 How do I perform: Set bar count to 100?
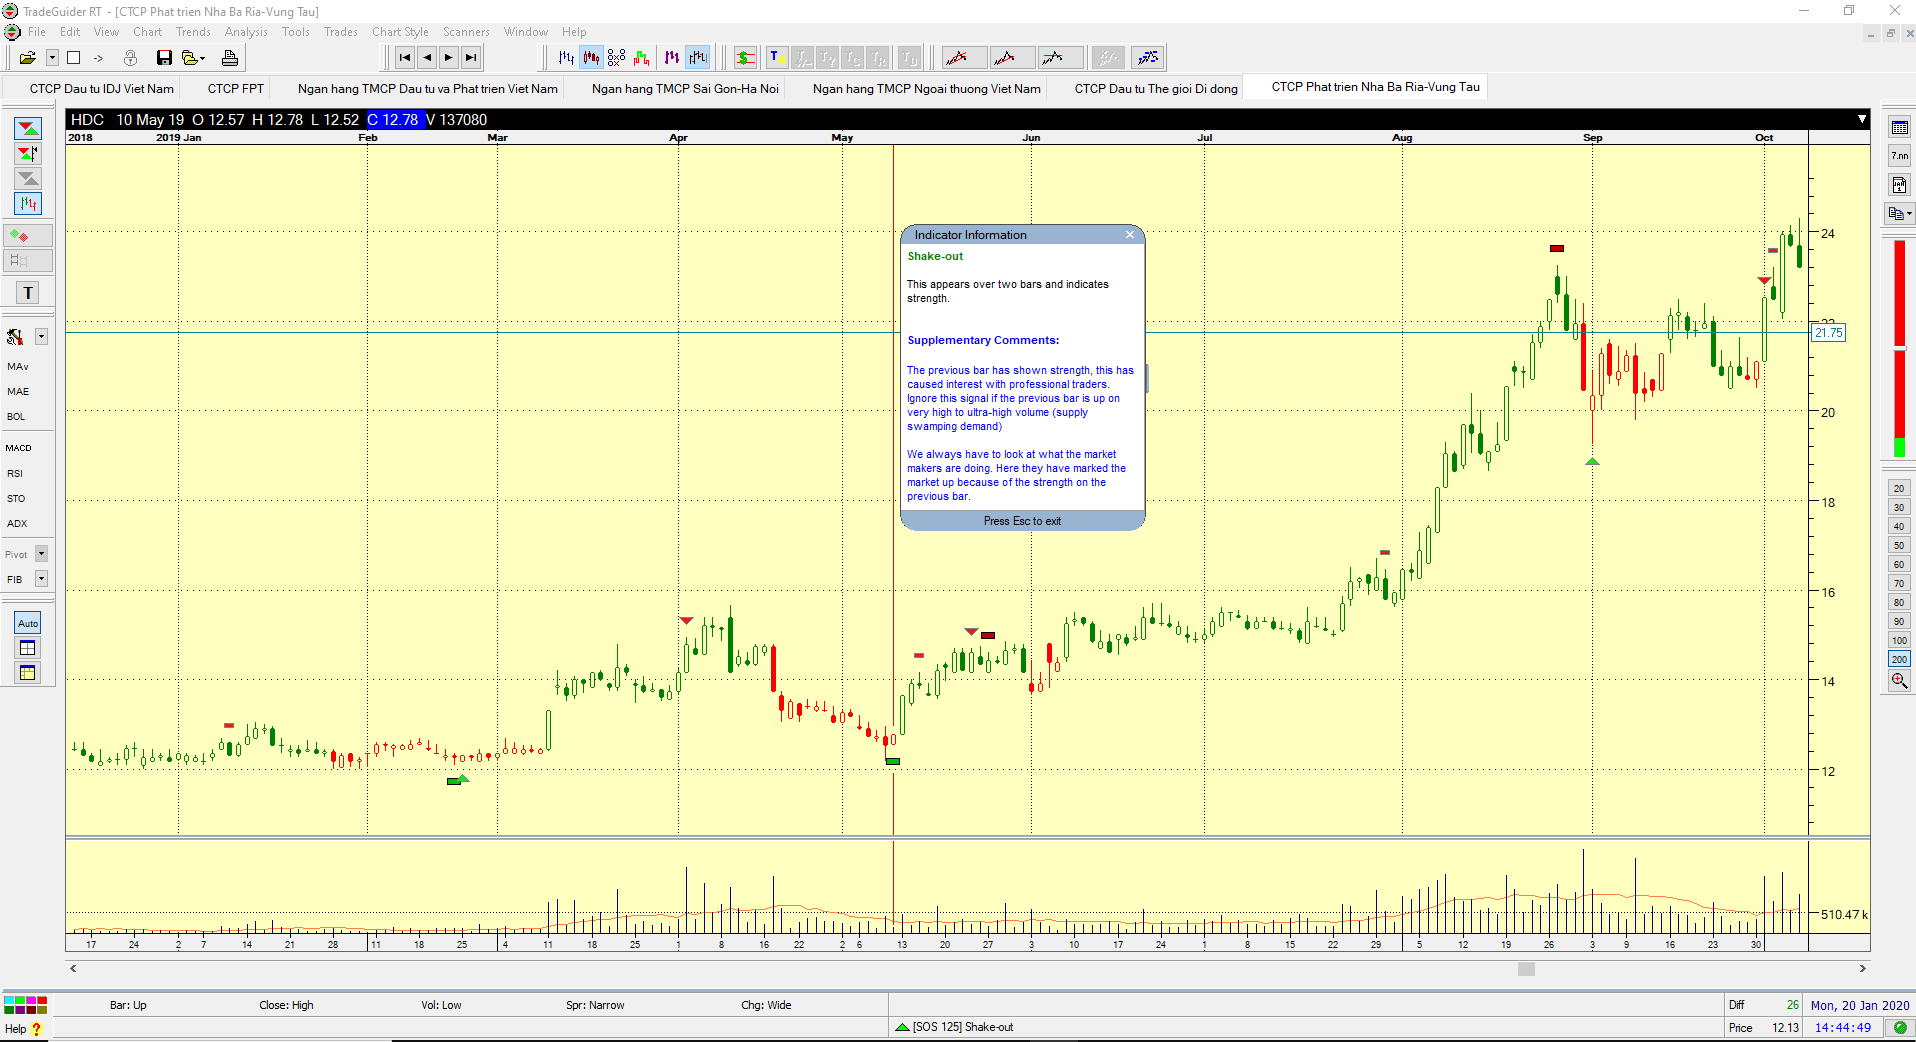tap(1899, 641)
